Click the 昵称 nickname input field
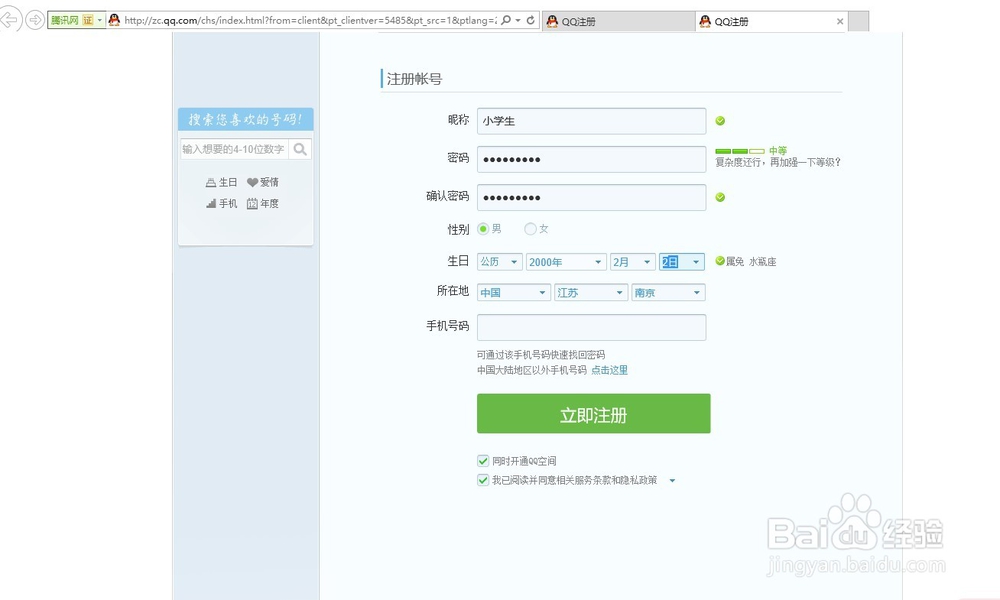This screenshot has width=1000, height=600. [x=591, y=121]
